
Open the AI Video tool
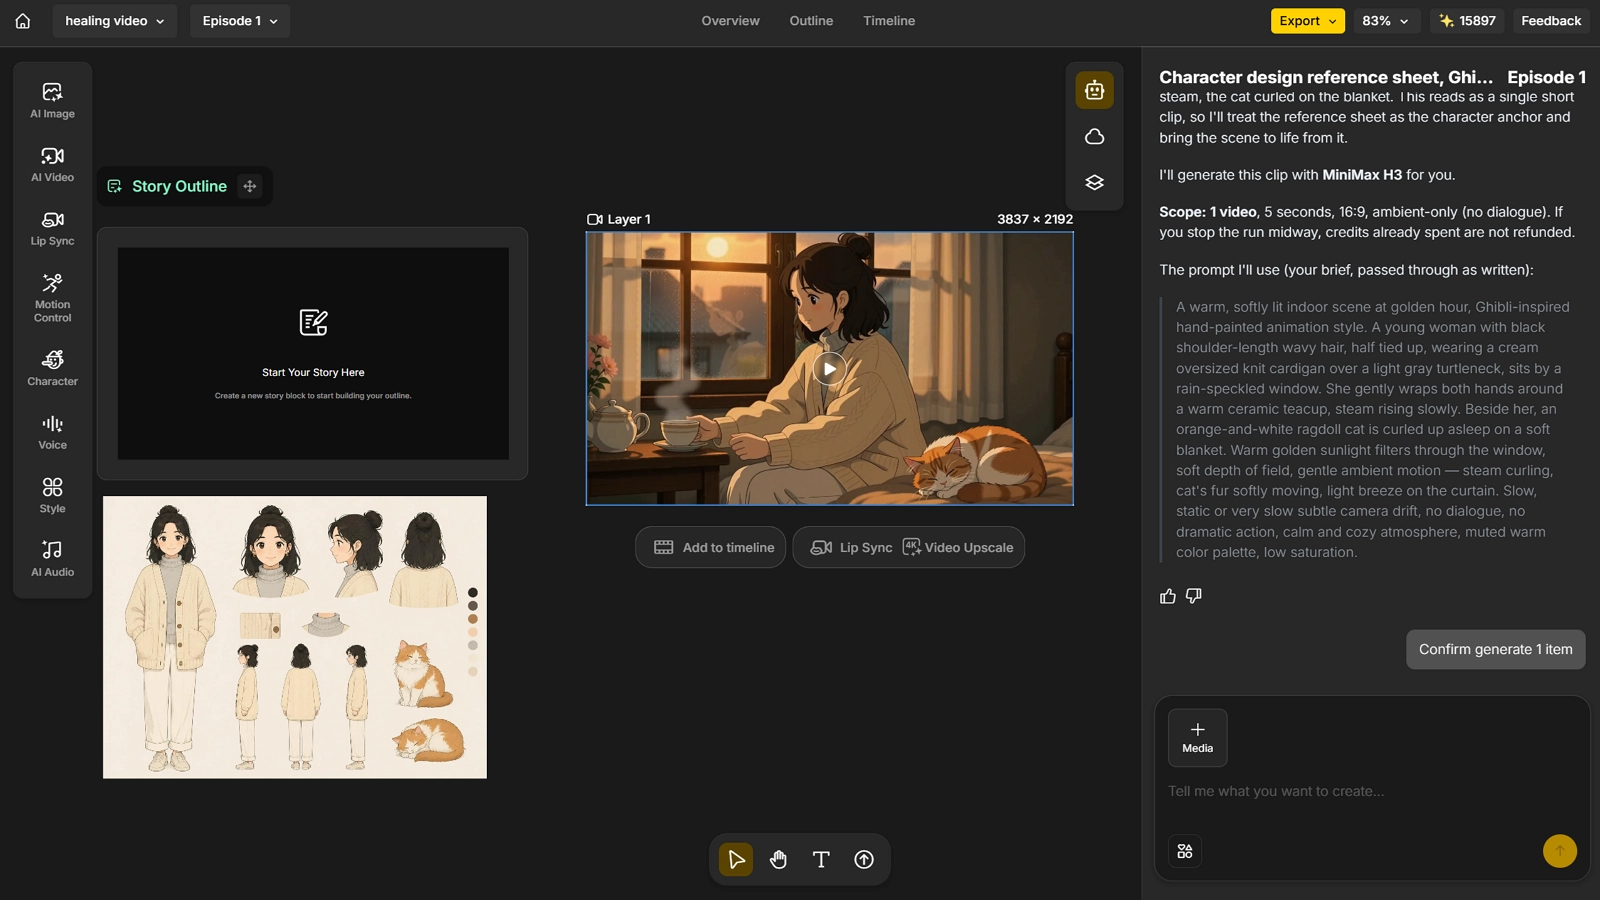(53, 165)
